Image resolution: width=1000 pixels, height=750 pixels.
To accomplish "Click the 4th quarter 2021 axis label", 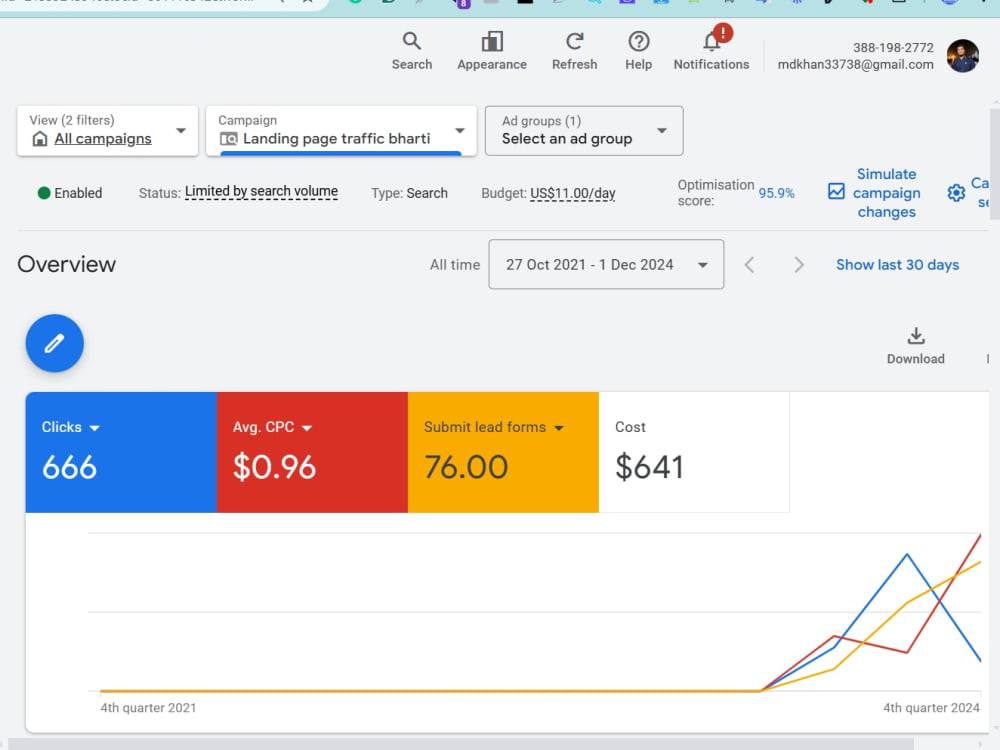I will (148, 708).
